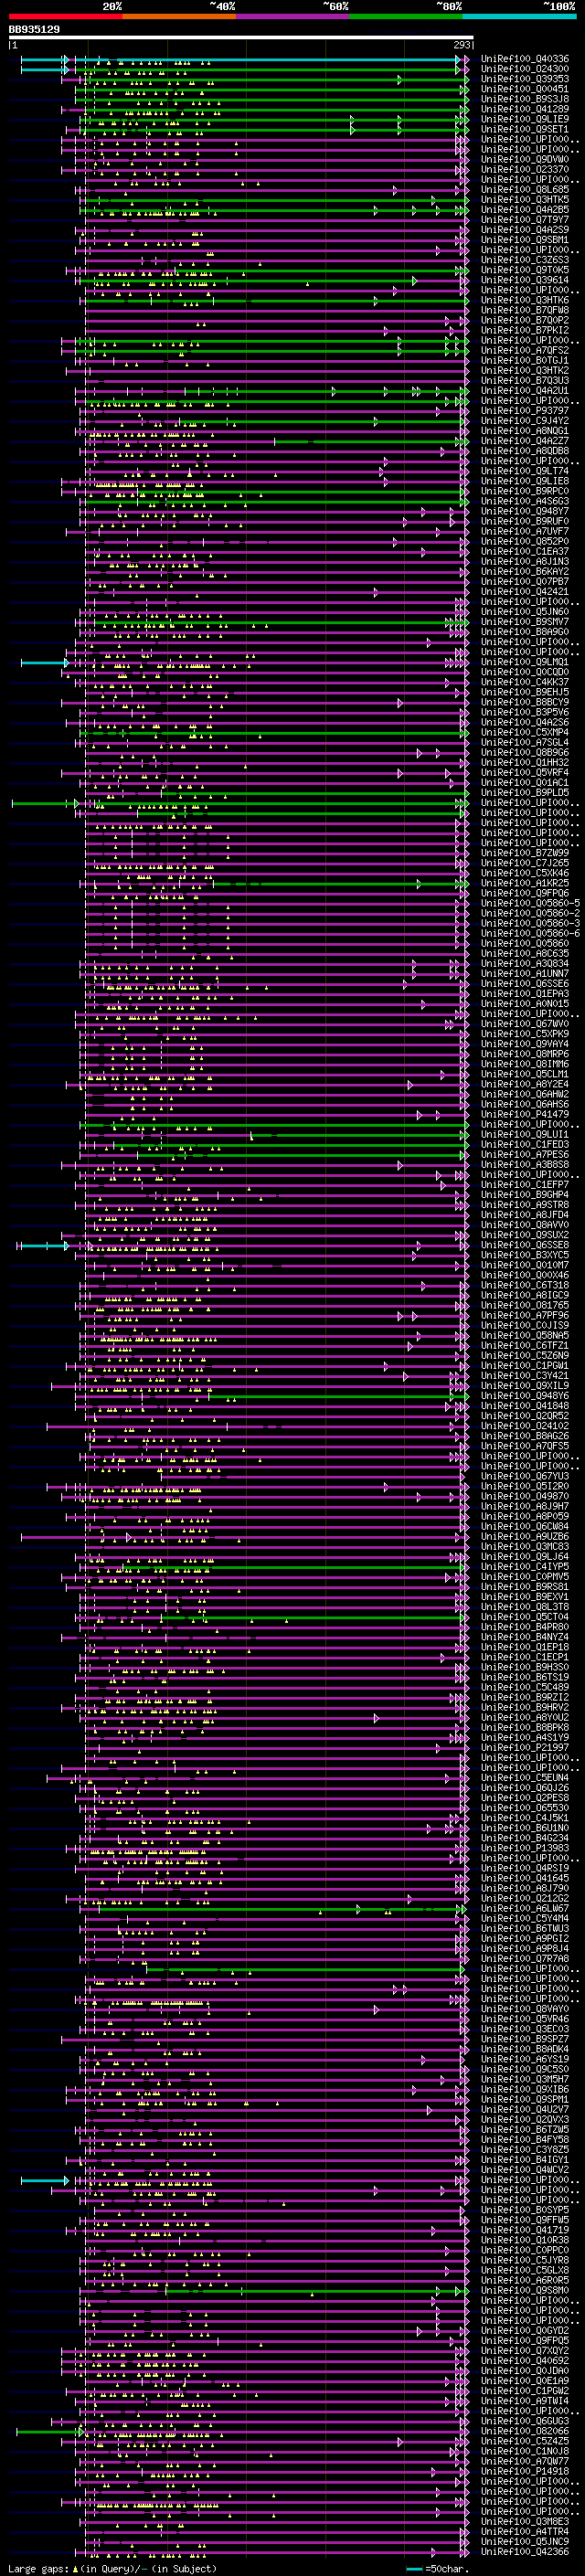This screenshot has height=2576, width=585.
Task: Select the UniRef100_Q7T9Y7 label
Action: point(525,220)
